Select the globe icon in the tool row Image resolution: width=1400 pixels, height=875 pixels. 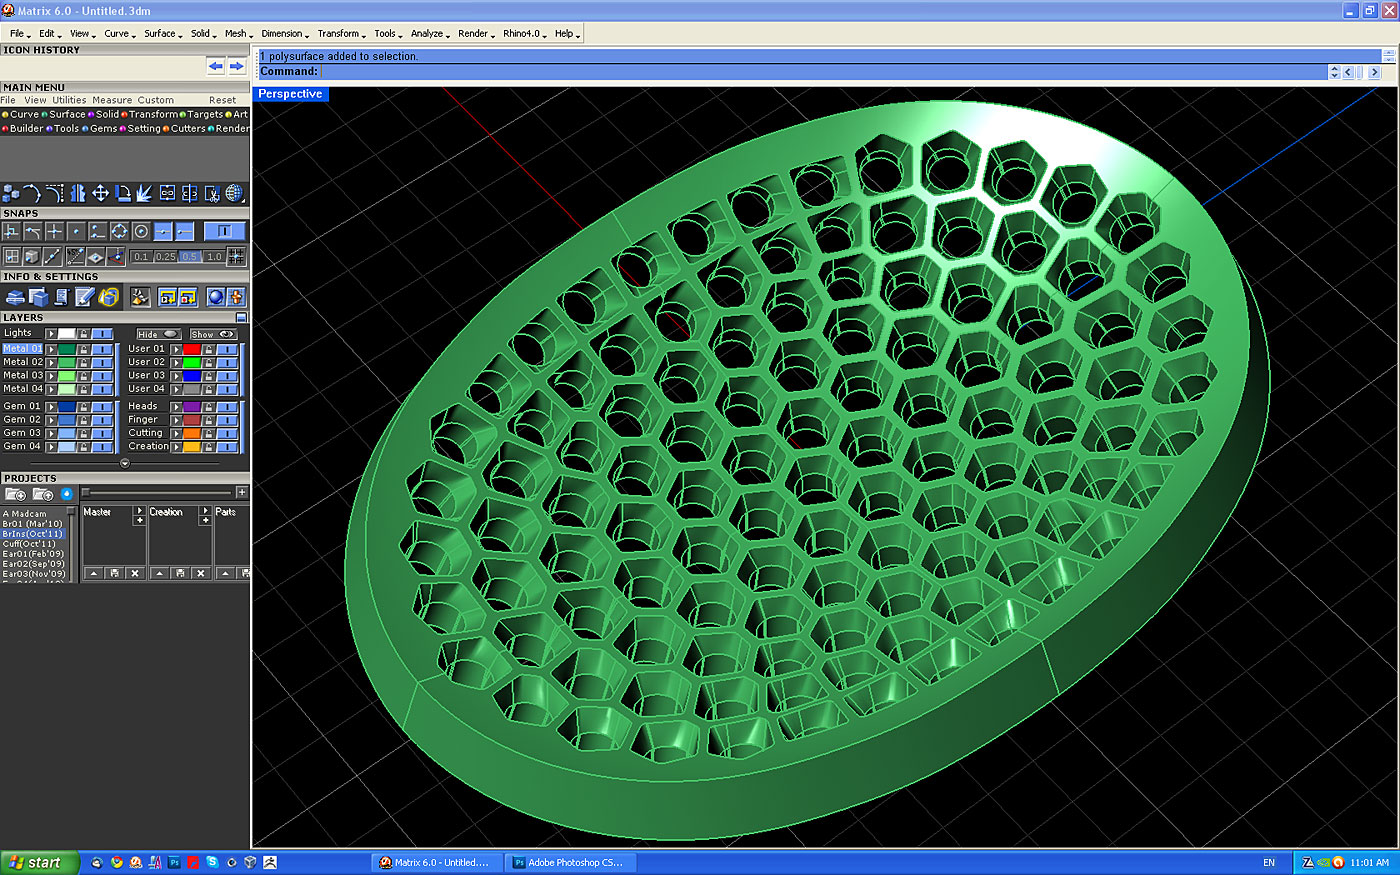tap(234, 193)
